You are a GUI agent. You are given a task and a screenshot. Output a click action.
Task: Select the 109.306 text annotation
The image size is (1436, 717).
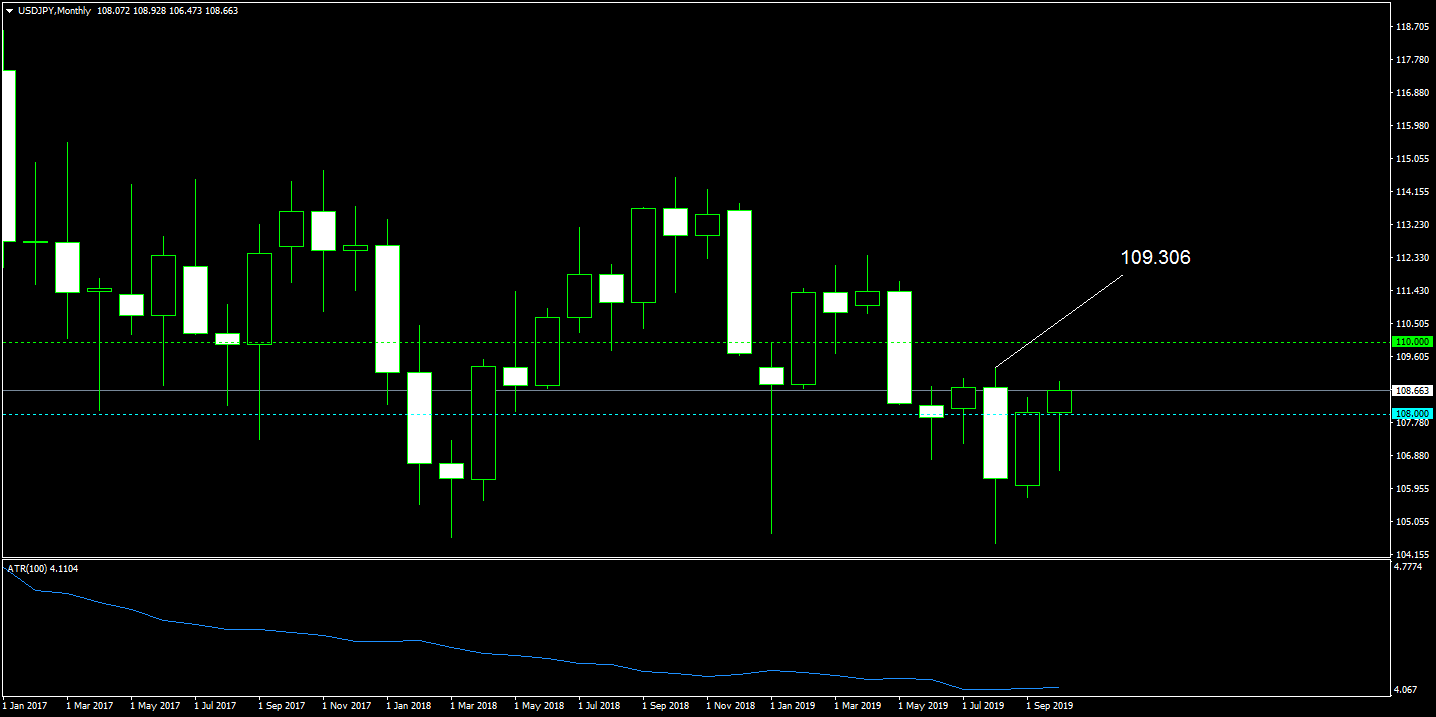pos(1155,258)
